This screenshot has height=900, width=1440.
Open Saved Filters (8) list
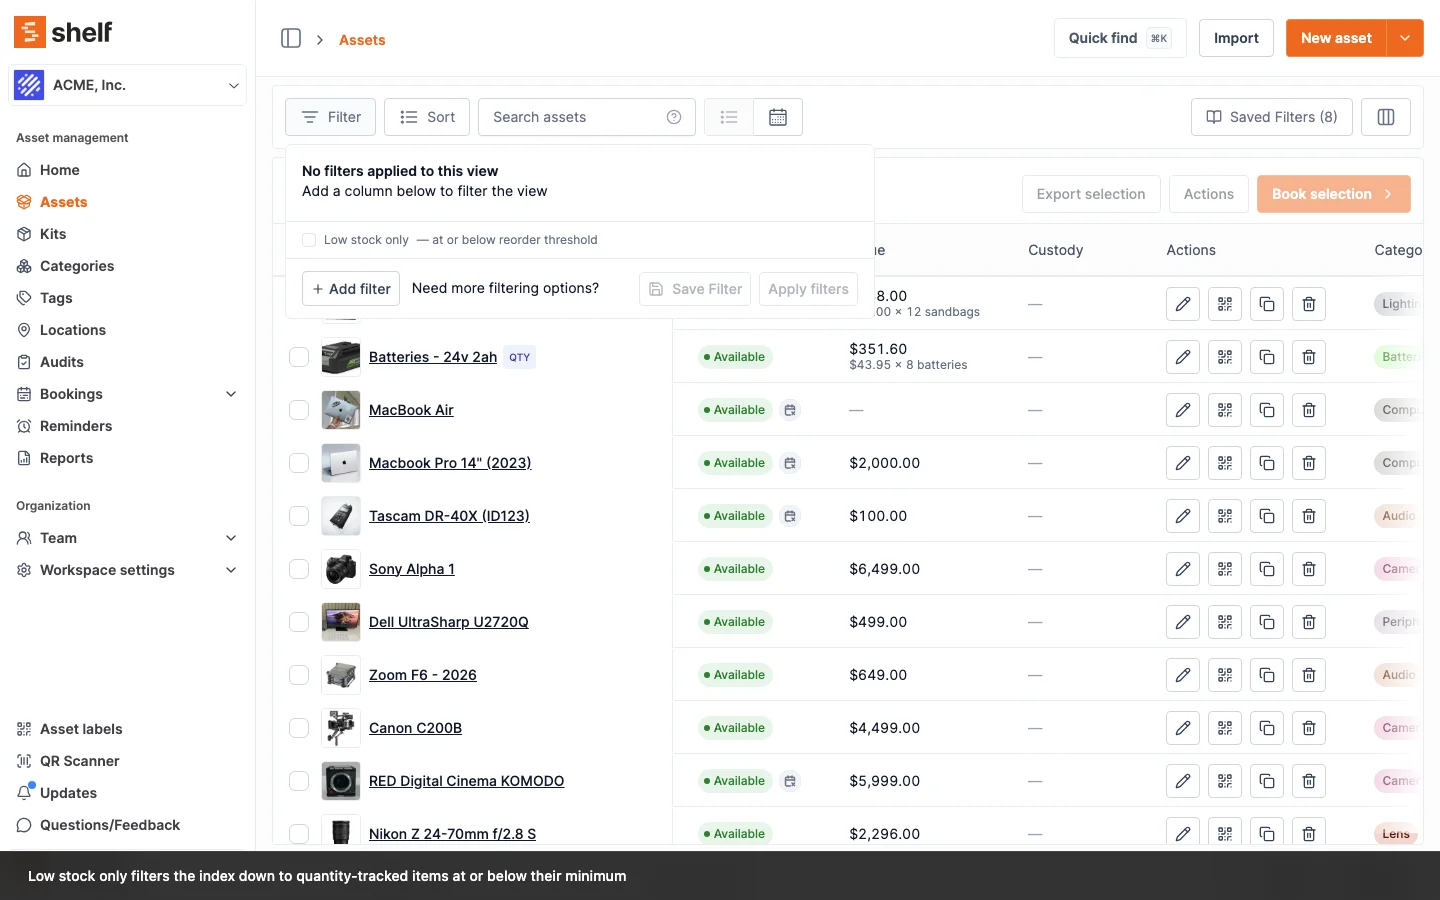tap(1272, 117)
